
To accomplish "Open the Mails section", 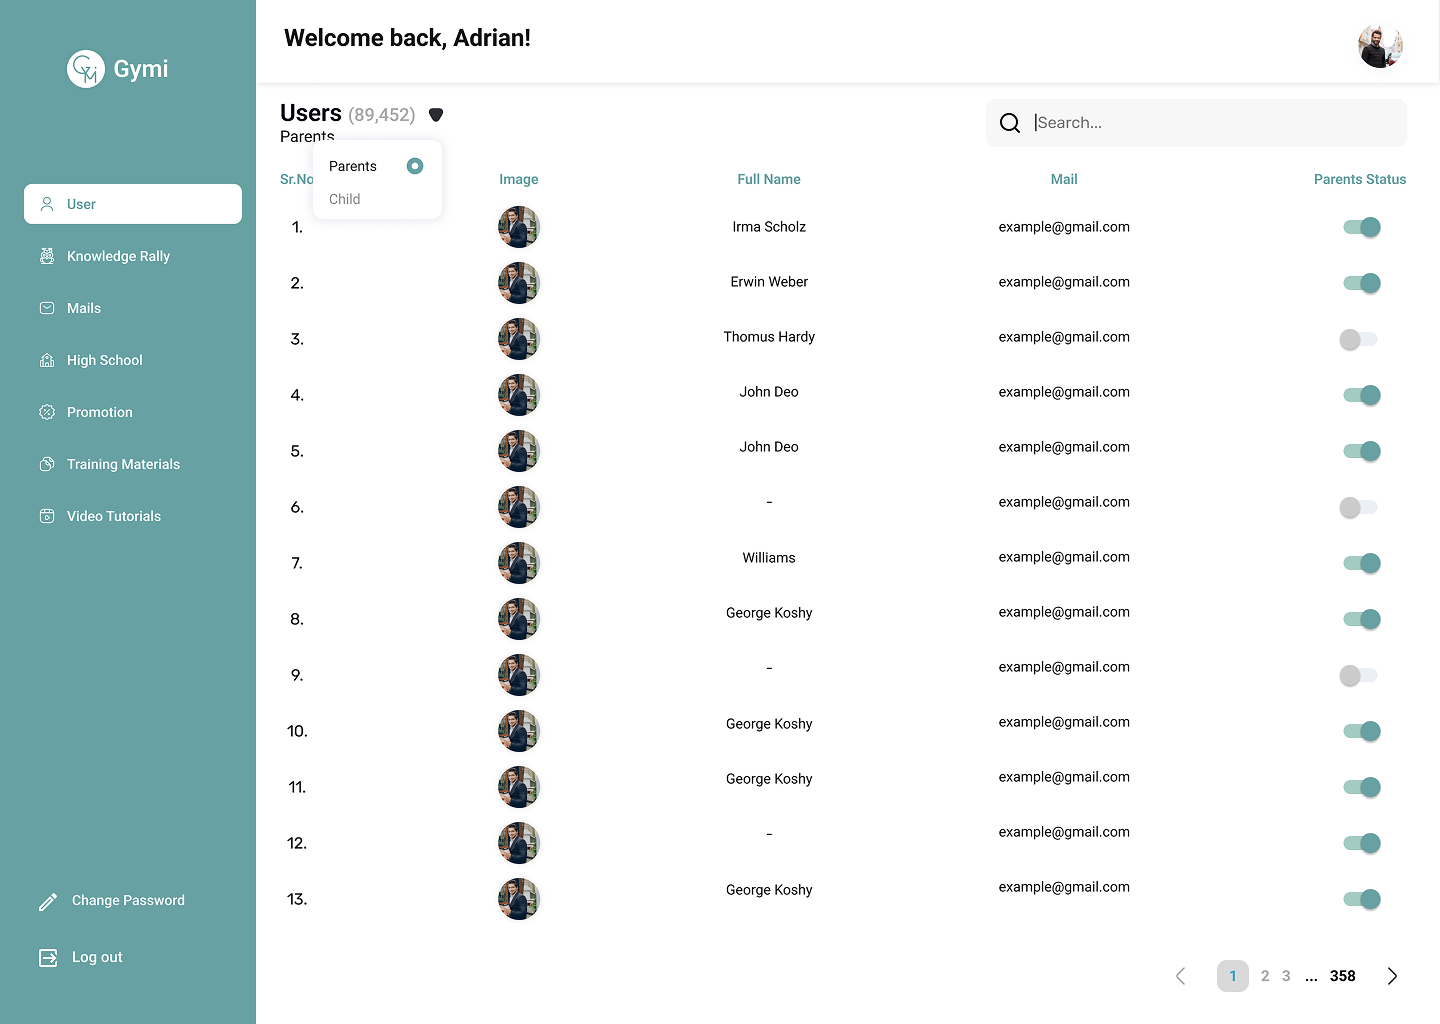I will click(x=84, y=308).
